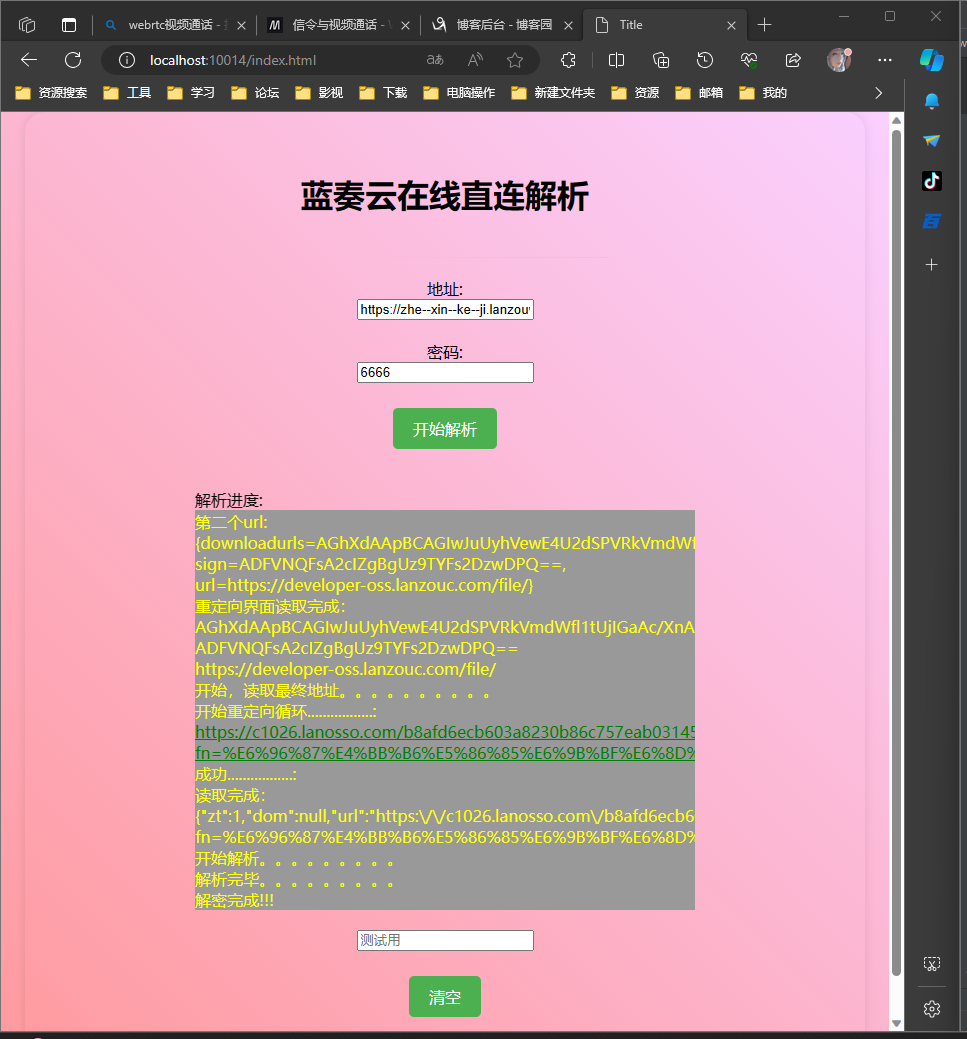Open 学习 bookmarks folder
The height and width of the screenshot is (1039, 967).
(191, 93)
